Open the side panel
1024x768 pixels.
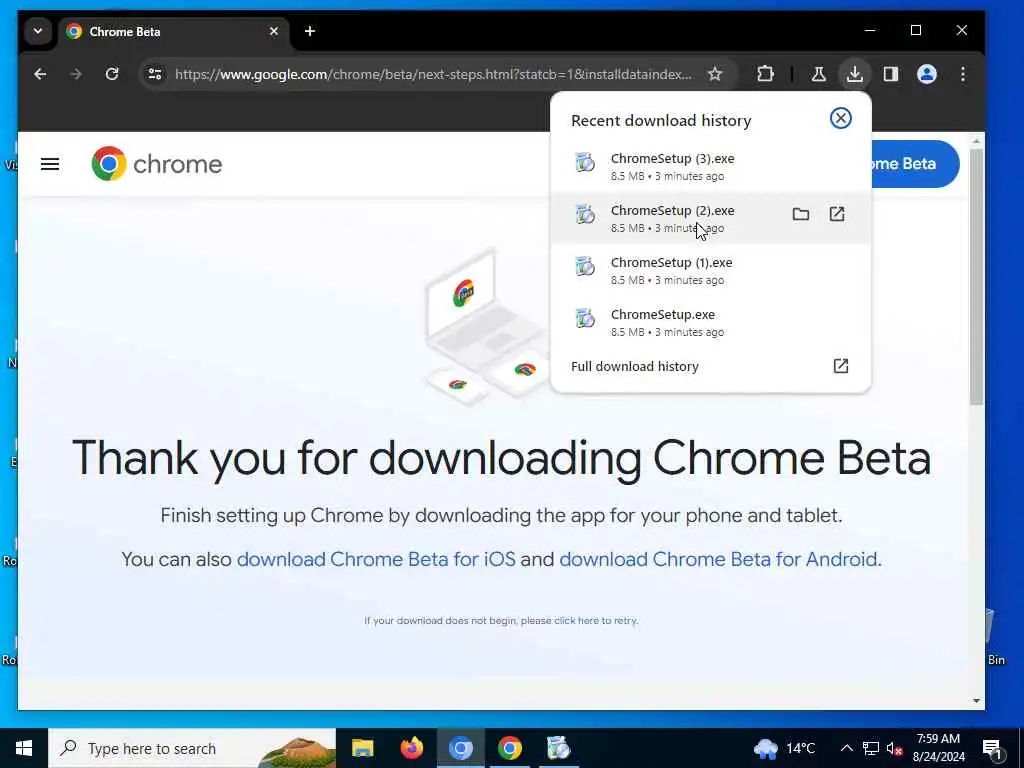click(x=891, y=74)
